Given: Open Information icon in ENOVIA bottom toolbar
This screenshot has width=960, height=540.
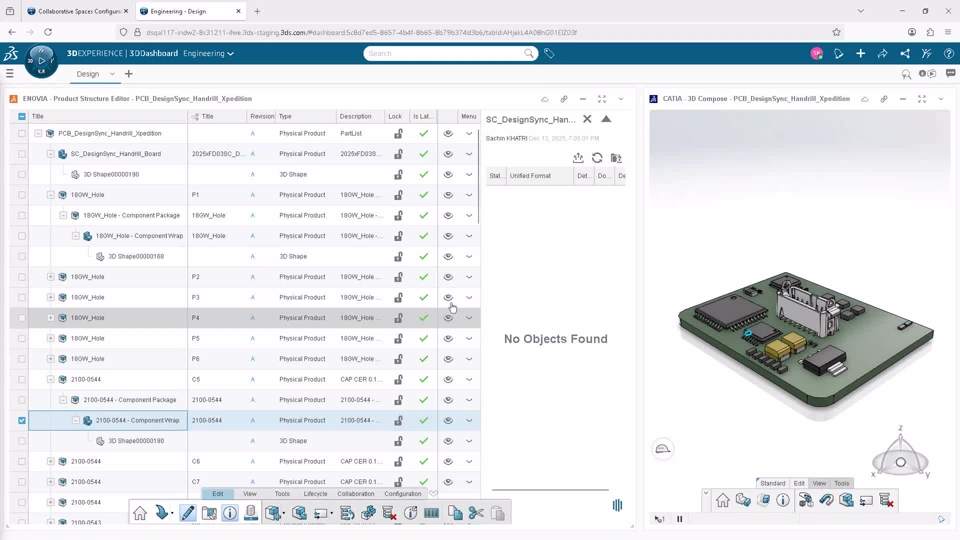Looking at the screenshot, I should point(230,513).
